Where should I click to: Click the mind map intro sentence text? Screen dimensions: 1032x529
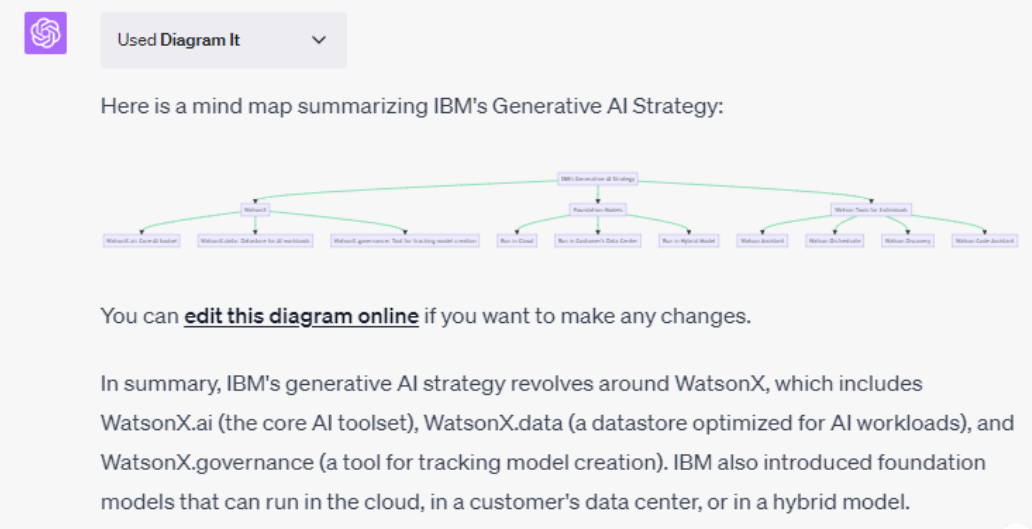coord(411,106)
